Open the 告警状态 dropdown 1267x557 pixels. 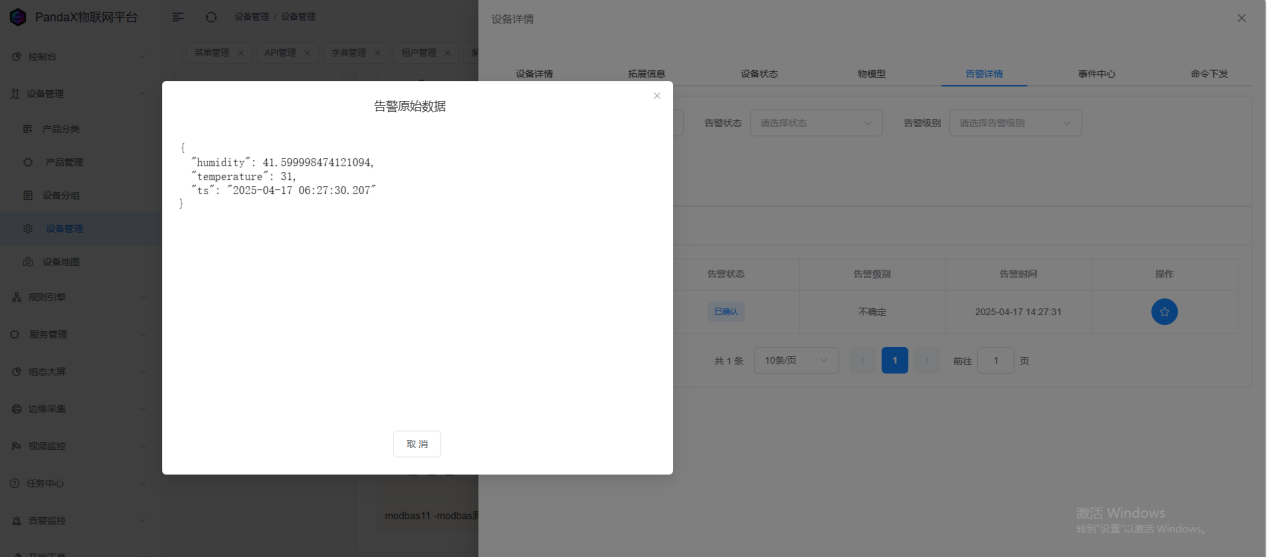816,123
